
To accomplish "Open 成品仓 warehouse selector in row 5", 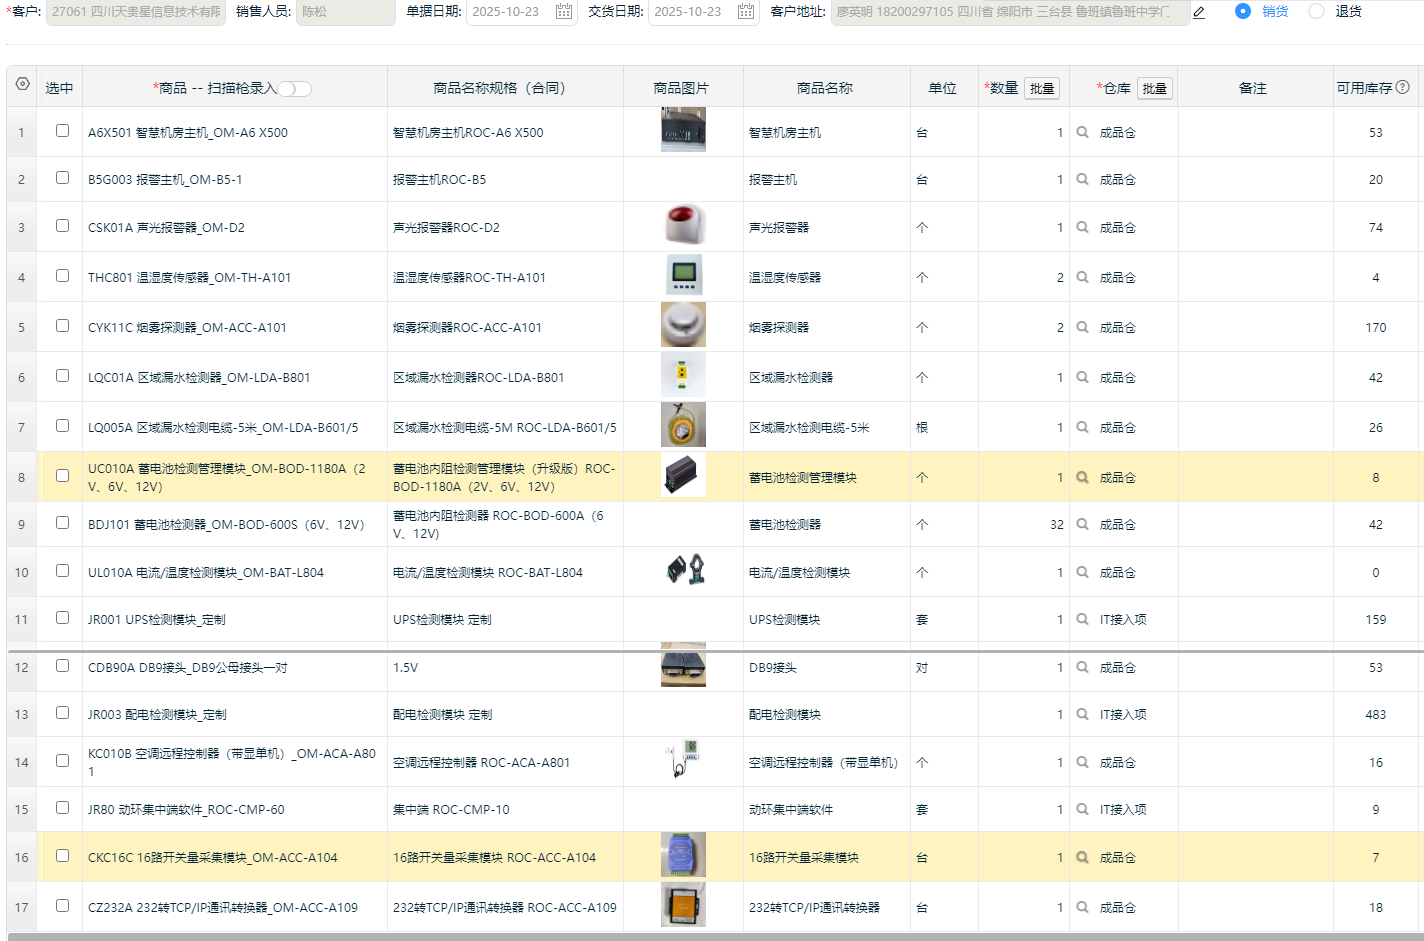I will [1118, 328].
